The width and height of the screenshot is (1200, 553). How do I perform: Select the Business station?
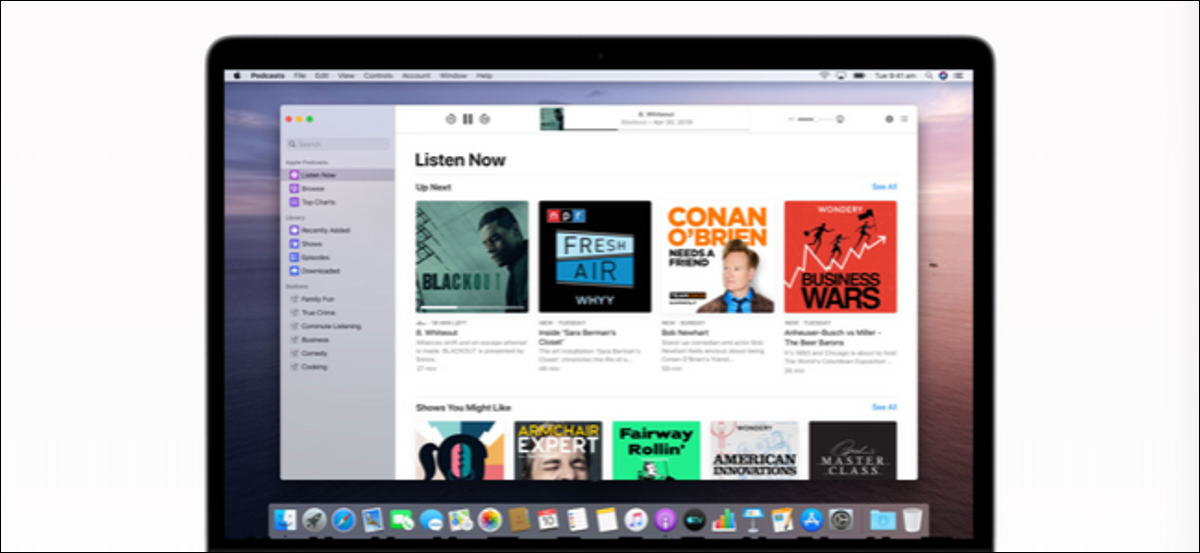coord(338,340)
